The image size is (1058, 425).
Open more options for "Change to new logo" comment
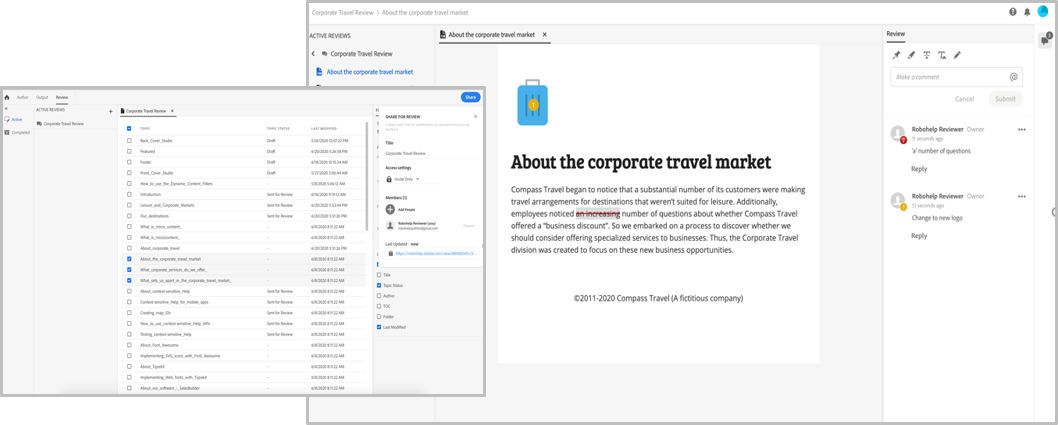[1022, 196]
